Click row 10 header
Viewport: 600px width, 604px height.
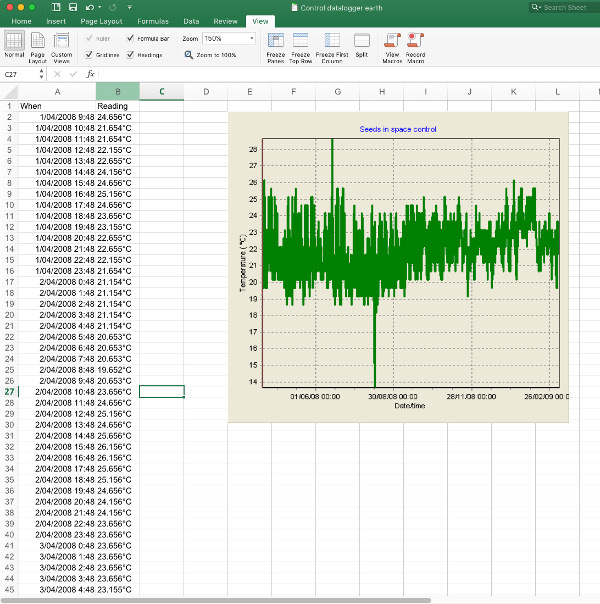tap(9, 205)
